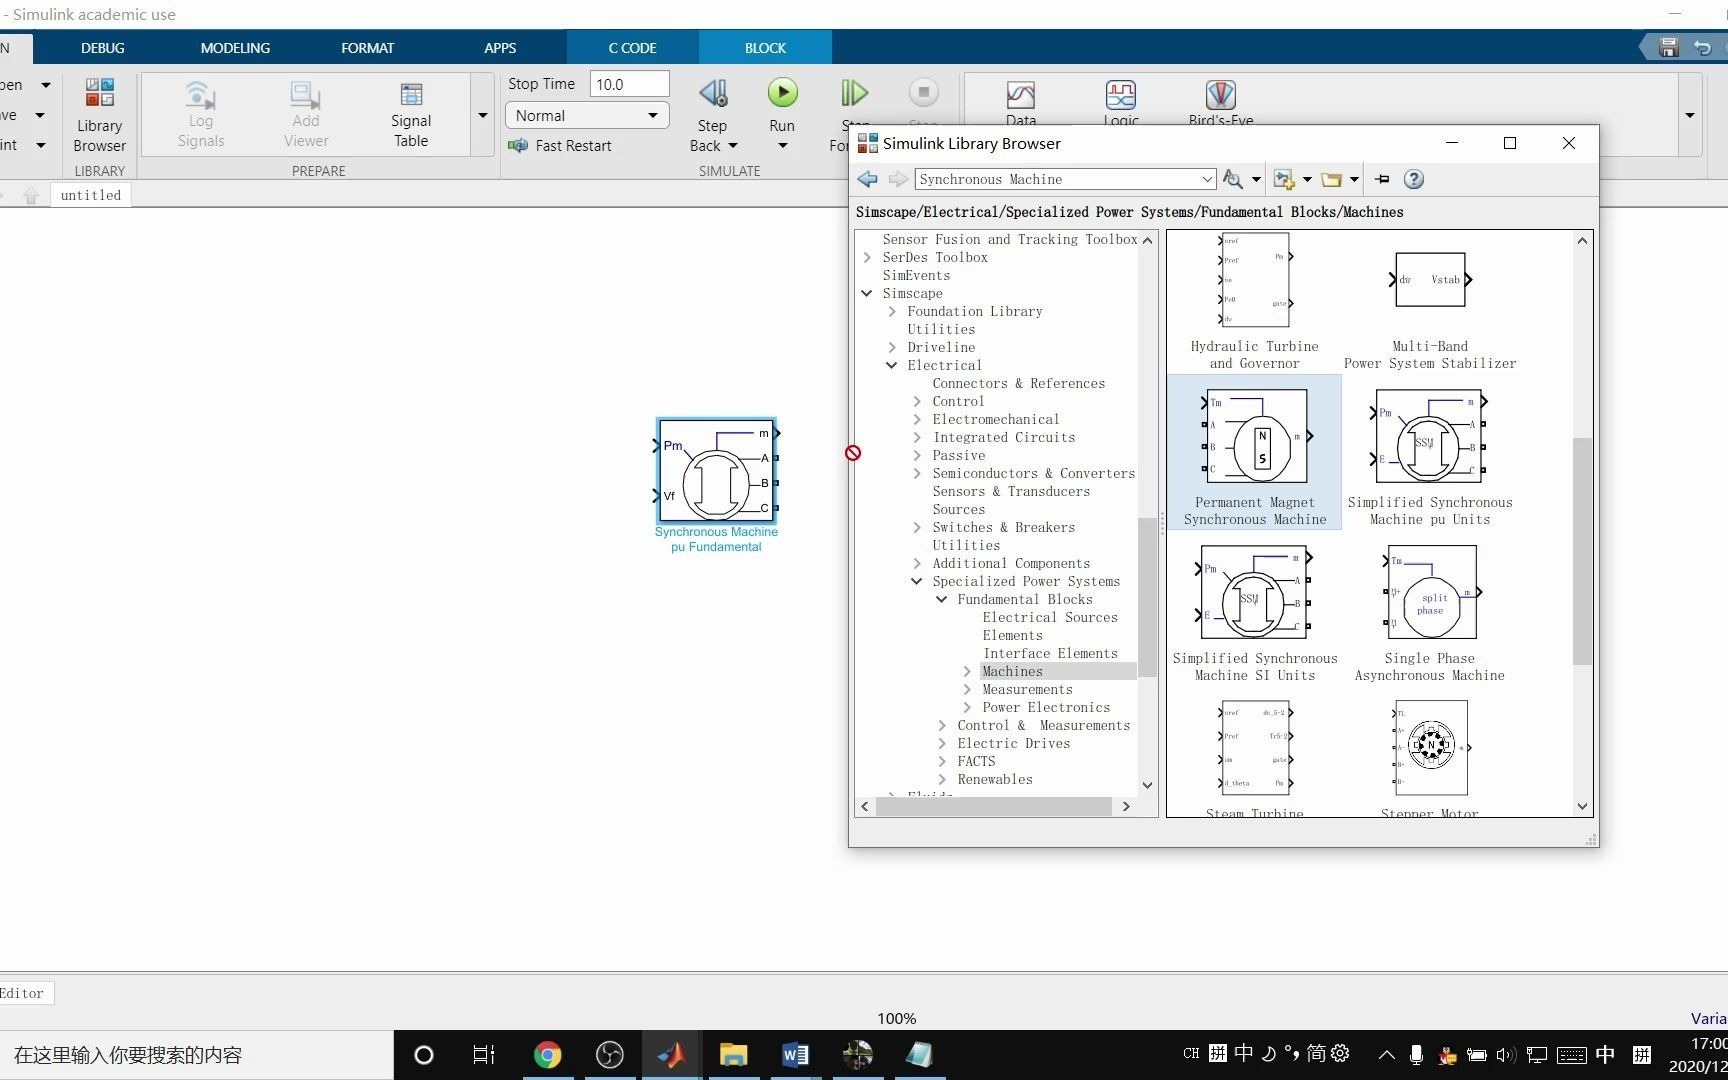Click the block pane vertical scrollbar

click(1582, 550)
